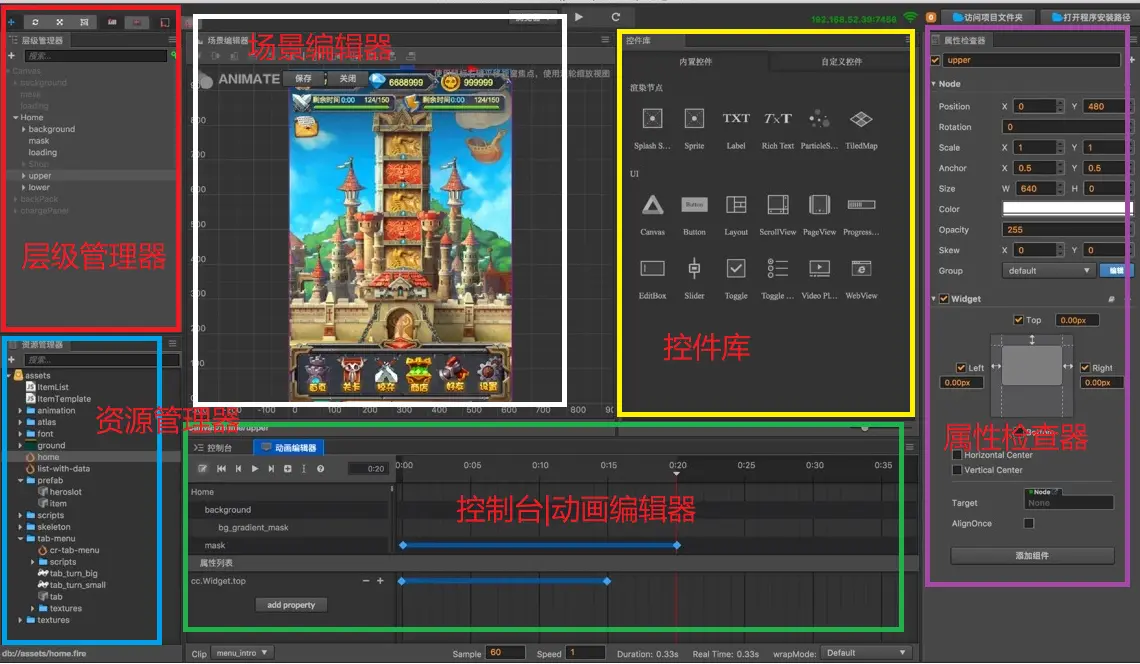Toggle the AlignOnce checkbox
The image size is (1140, 664).
[x=1029, y=523]
